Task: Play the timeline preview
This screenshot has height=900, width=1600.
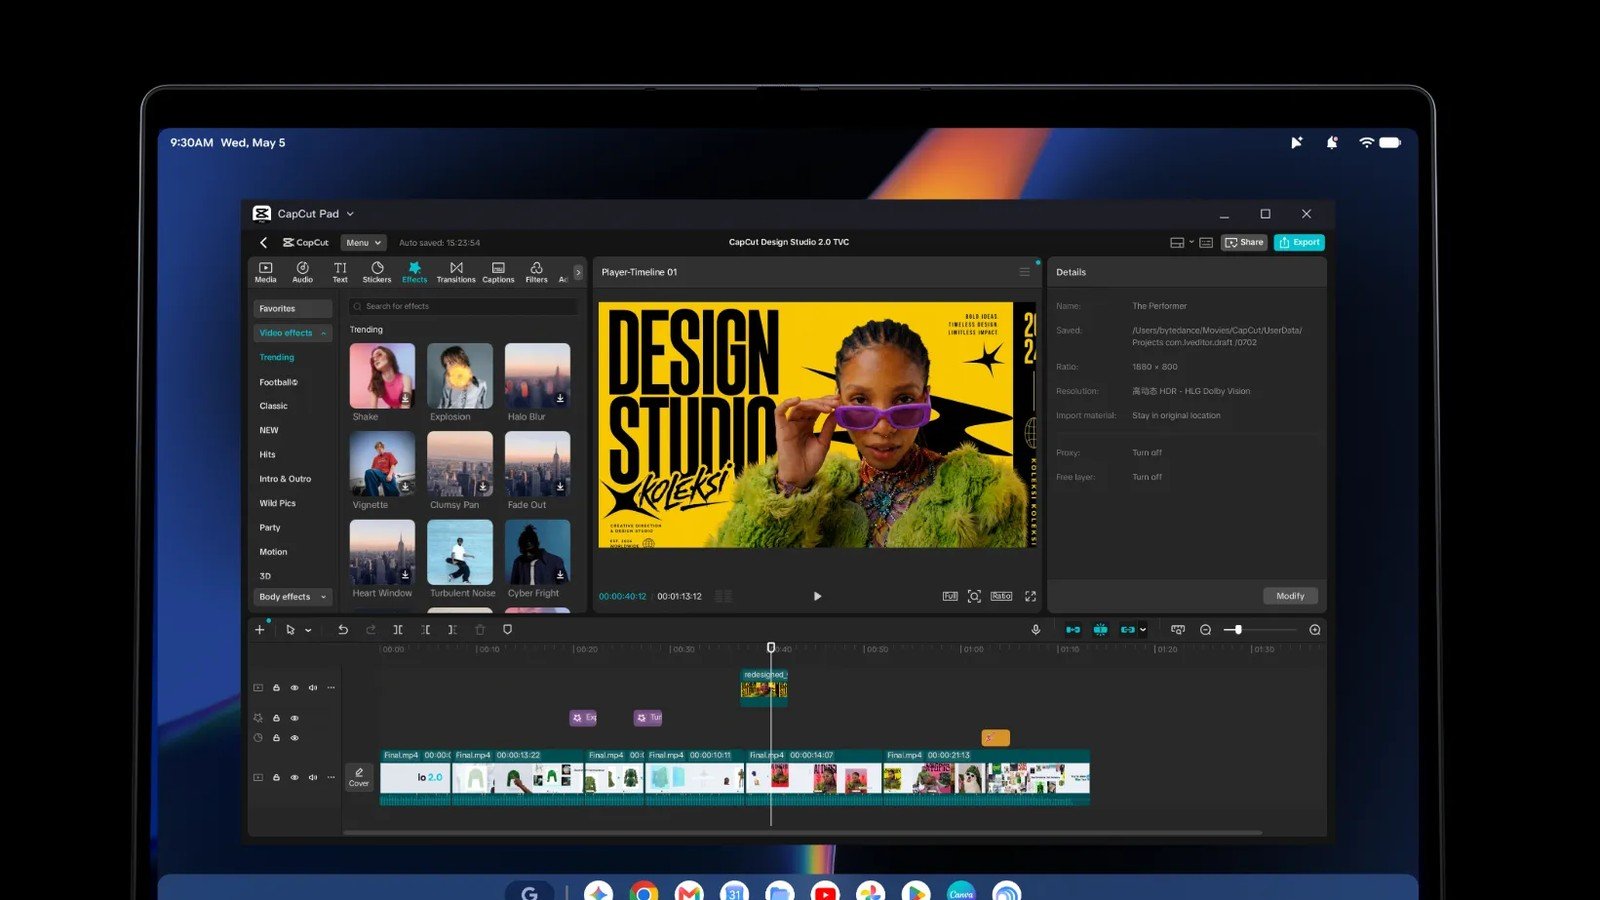Action: [817, 596]
